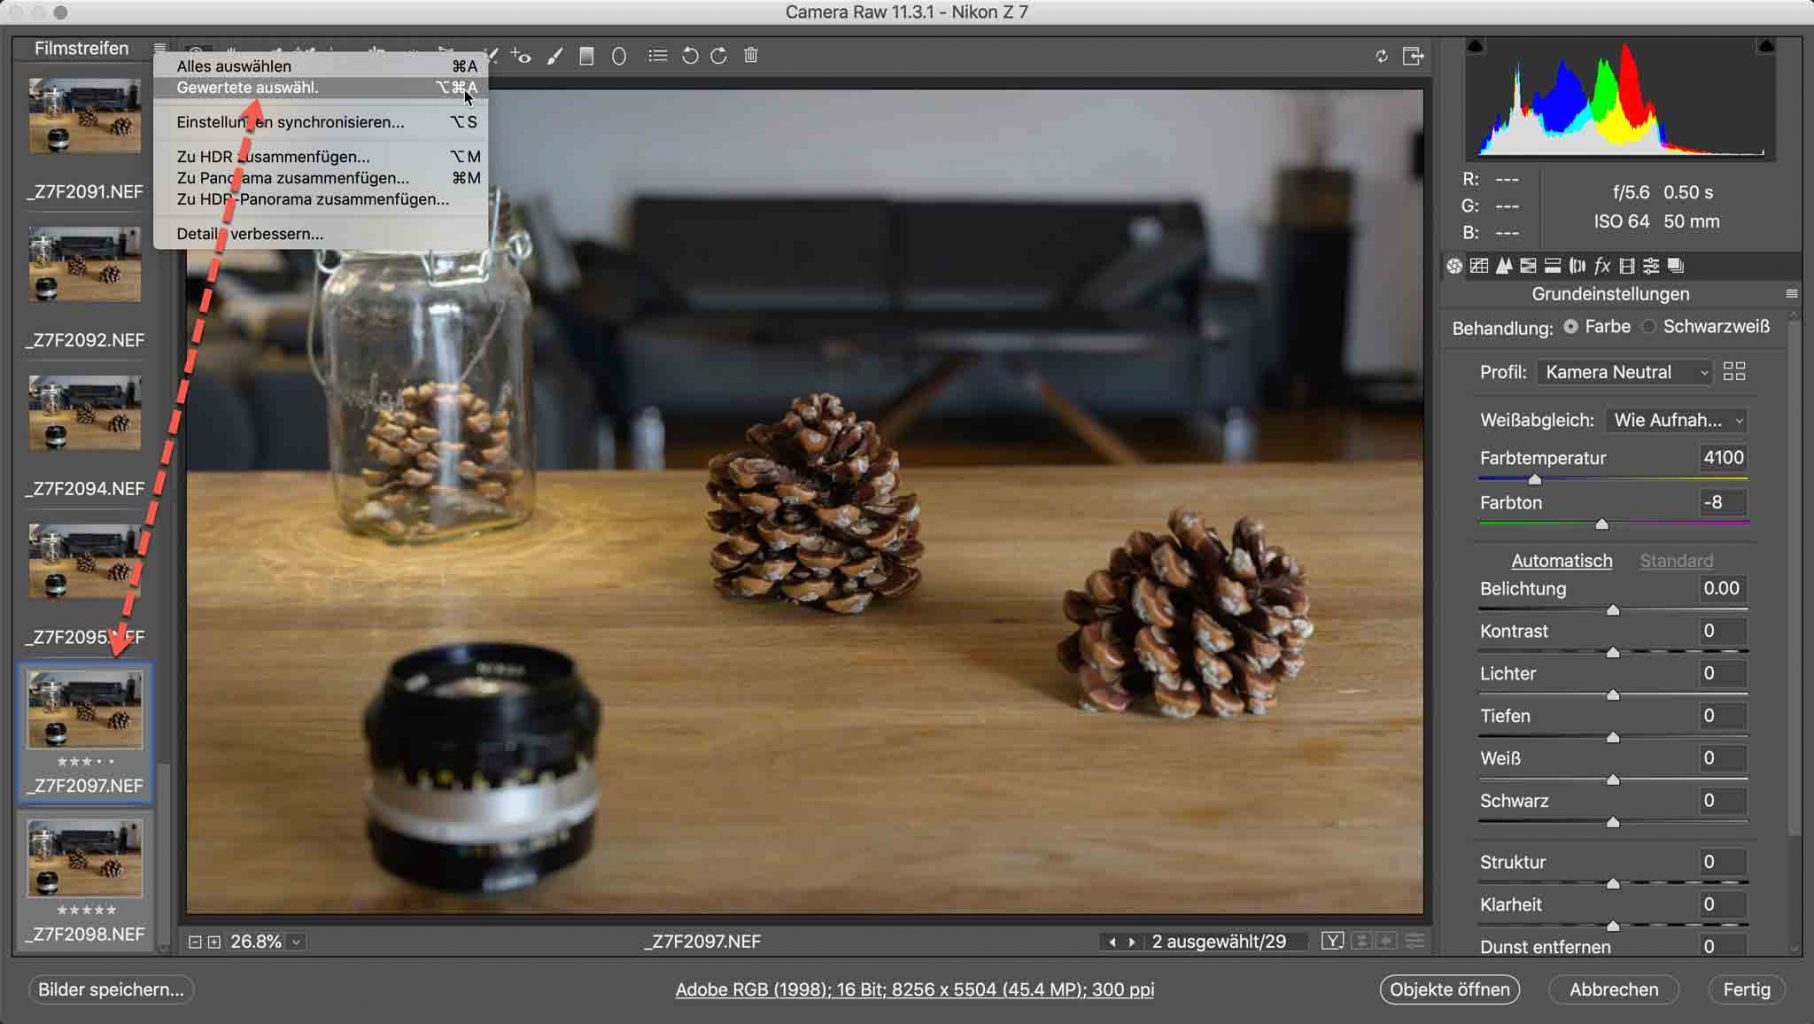1814x1024 pixels.
Task: Click Automatisch tone link
Action: 1561,561
